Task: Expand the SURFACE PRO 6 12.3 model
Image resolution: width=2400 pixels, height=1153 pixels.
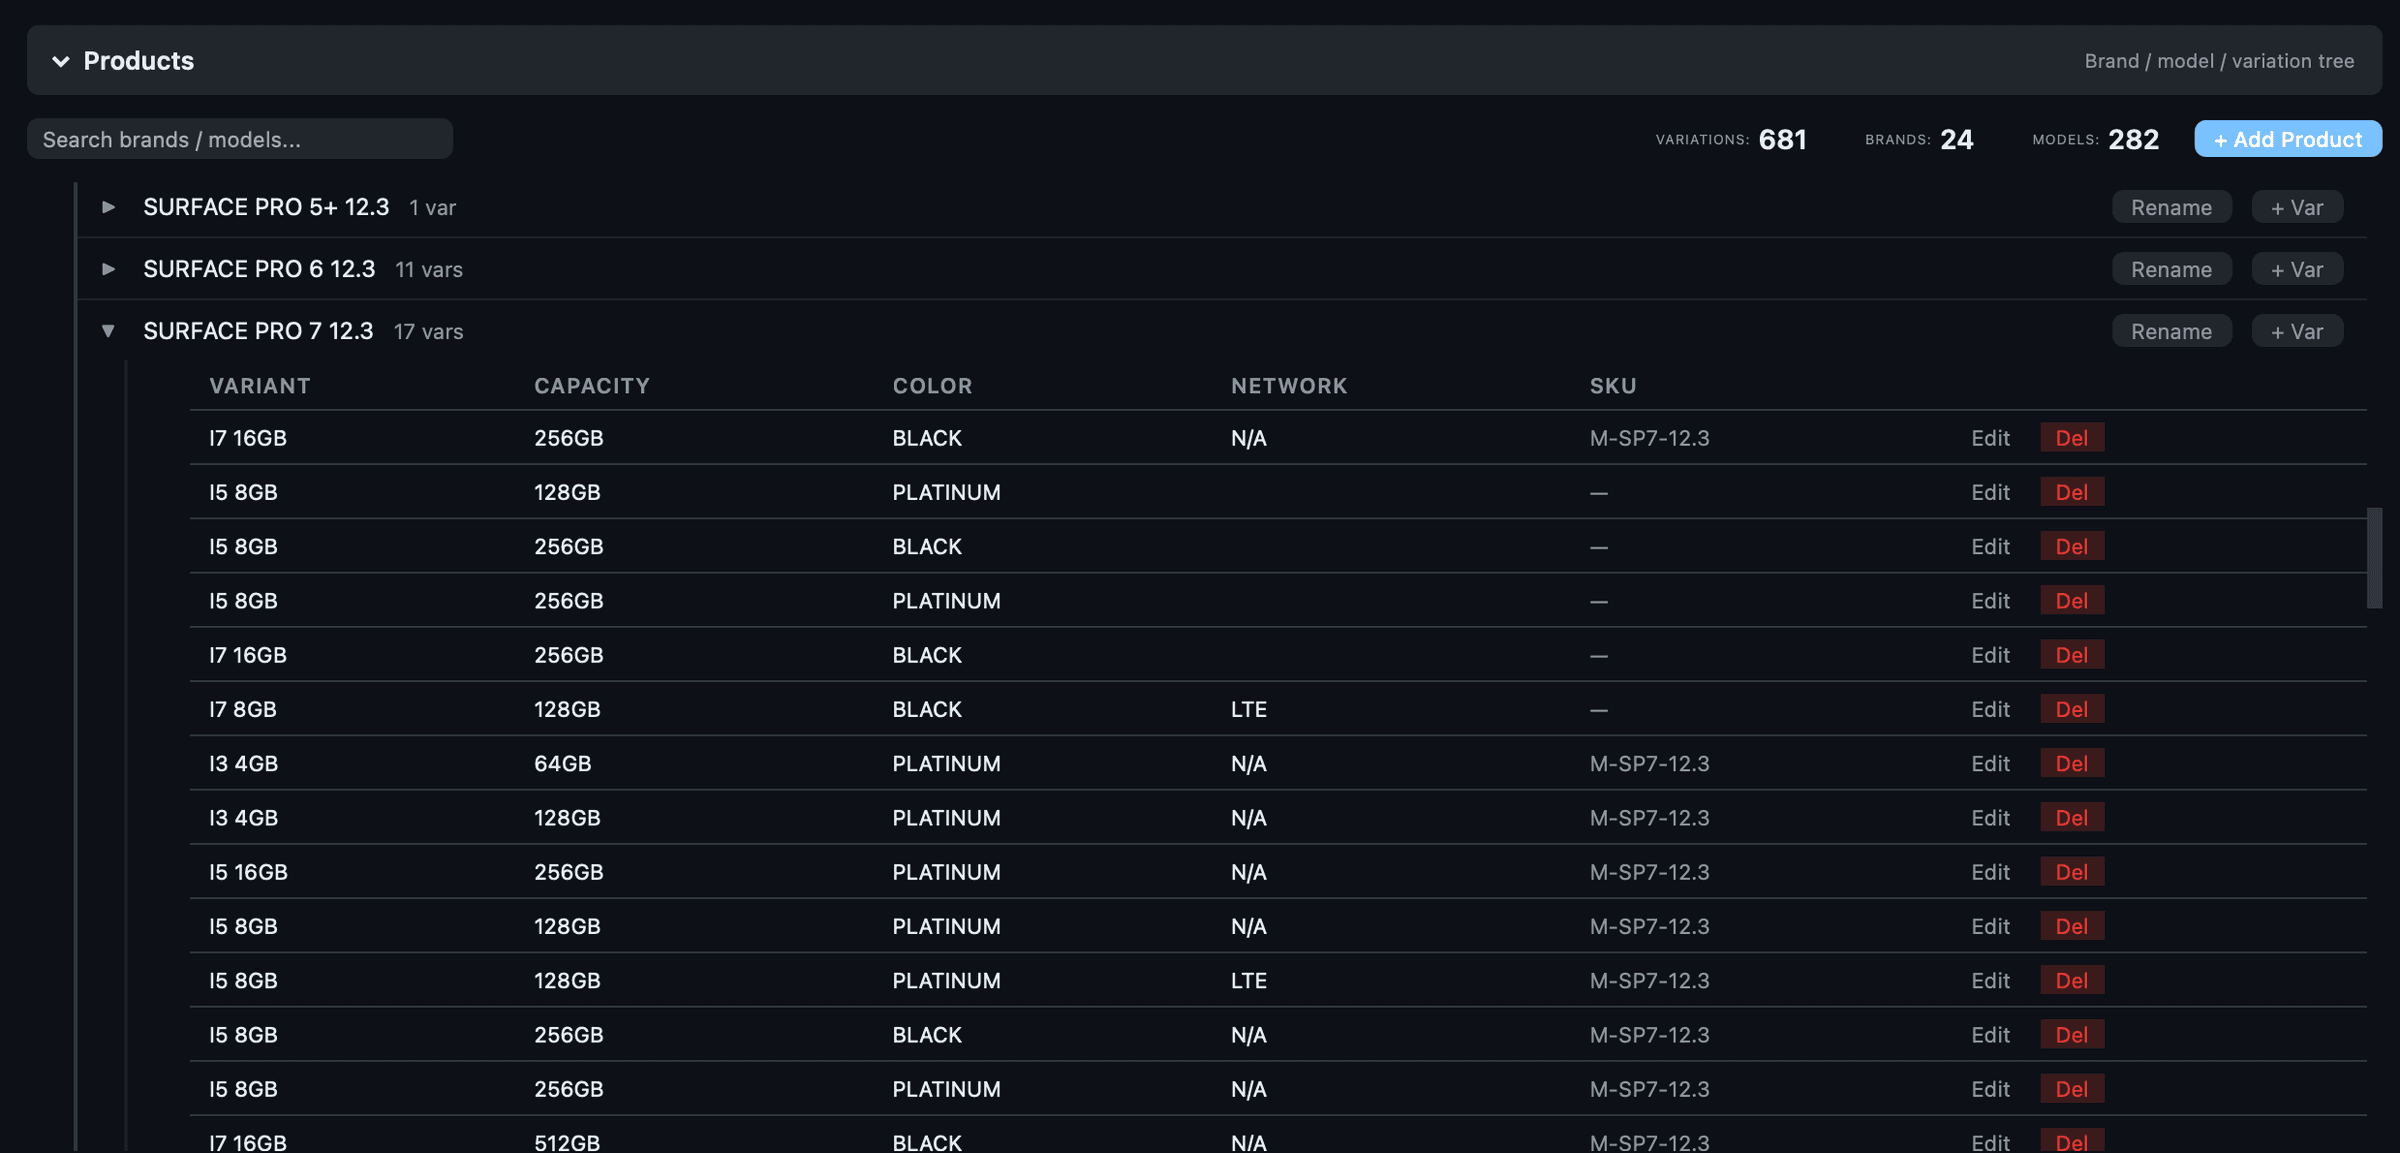Action: (108, 269)
